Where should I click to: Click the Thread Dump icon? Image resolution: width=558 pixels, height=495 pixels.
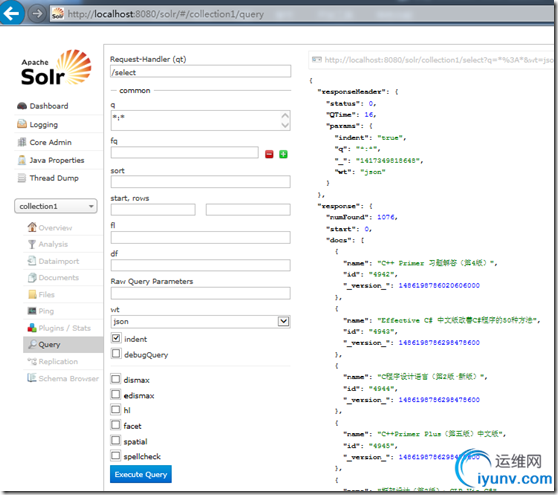[x=22, y=178]
